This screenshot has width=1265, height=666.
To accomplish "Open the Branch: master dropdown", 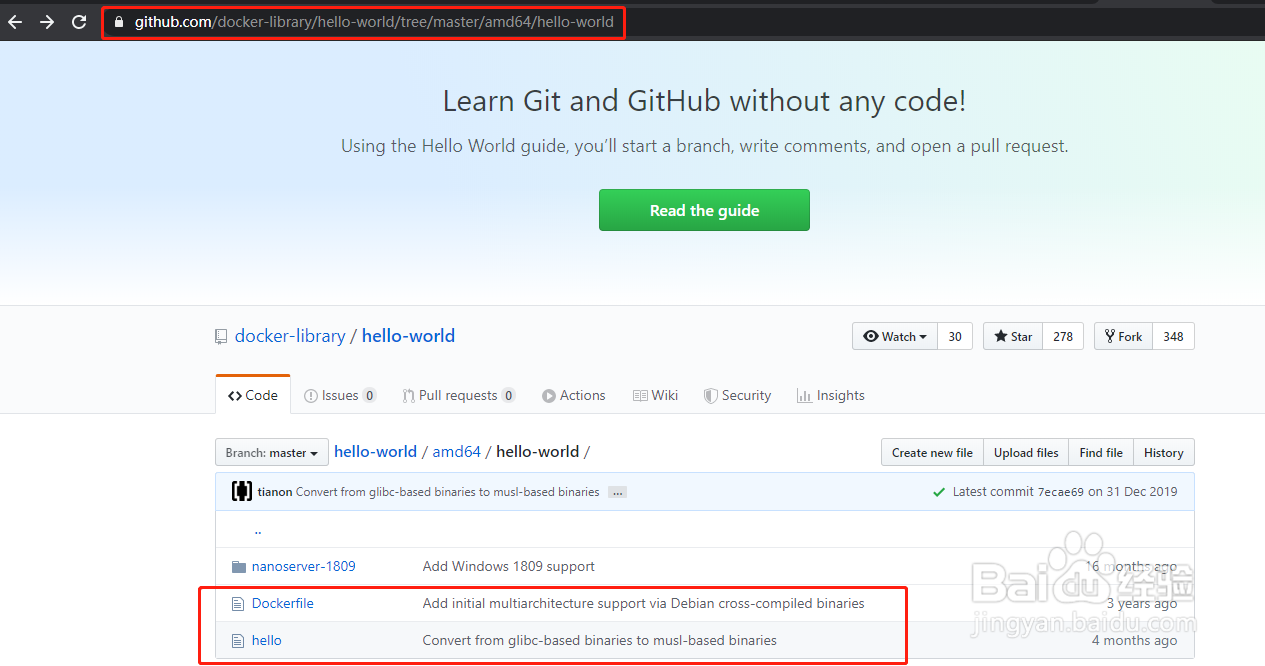I will [272, 452].
